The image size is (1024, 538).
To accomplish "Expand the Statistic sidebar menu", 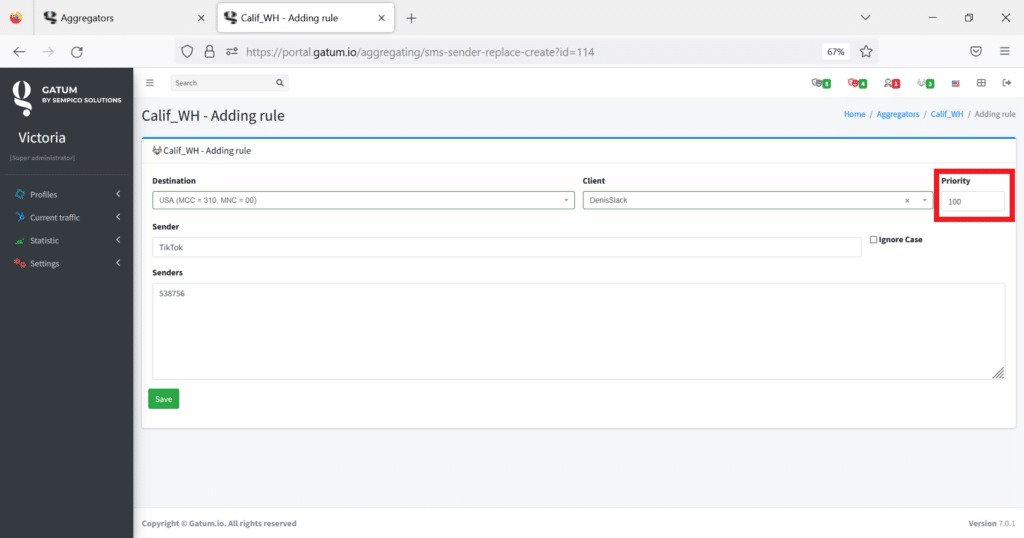I will [67, 240].
